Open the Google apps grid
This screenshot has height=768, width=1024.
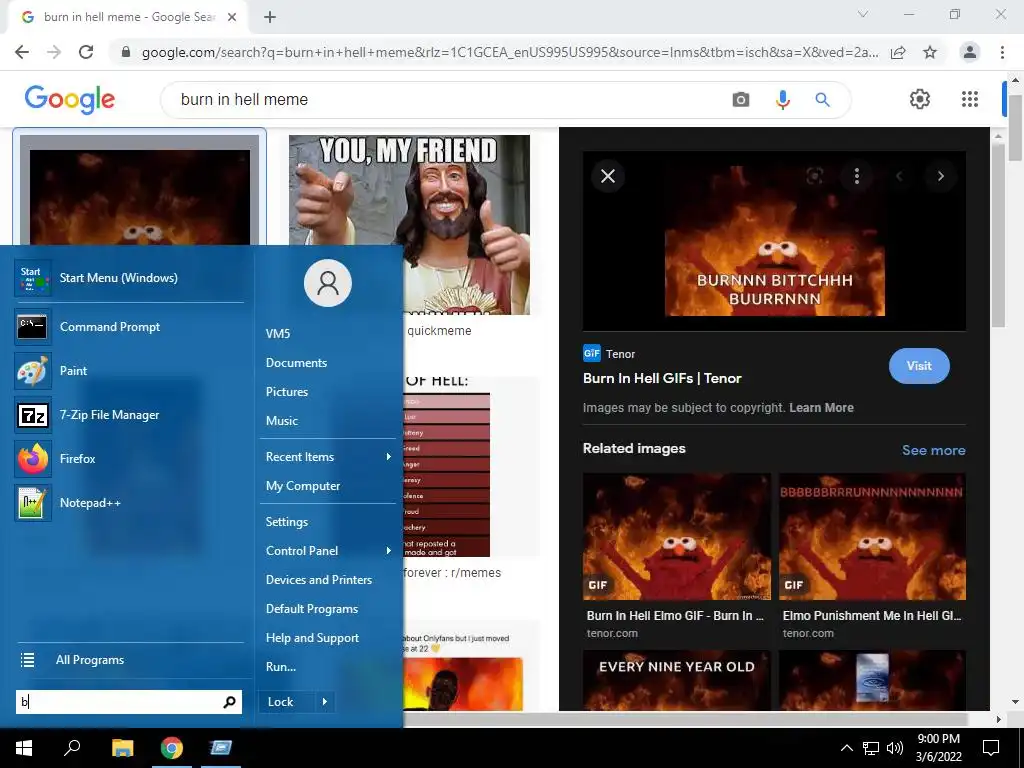[970, 99]
